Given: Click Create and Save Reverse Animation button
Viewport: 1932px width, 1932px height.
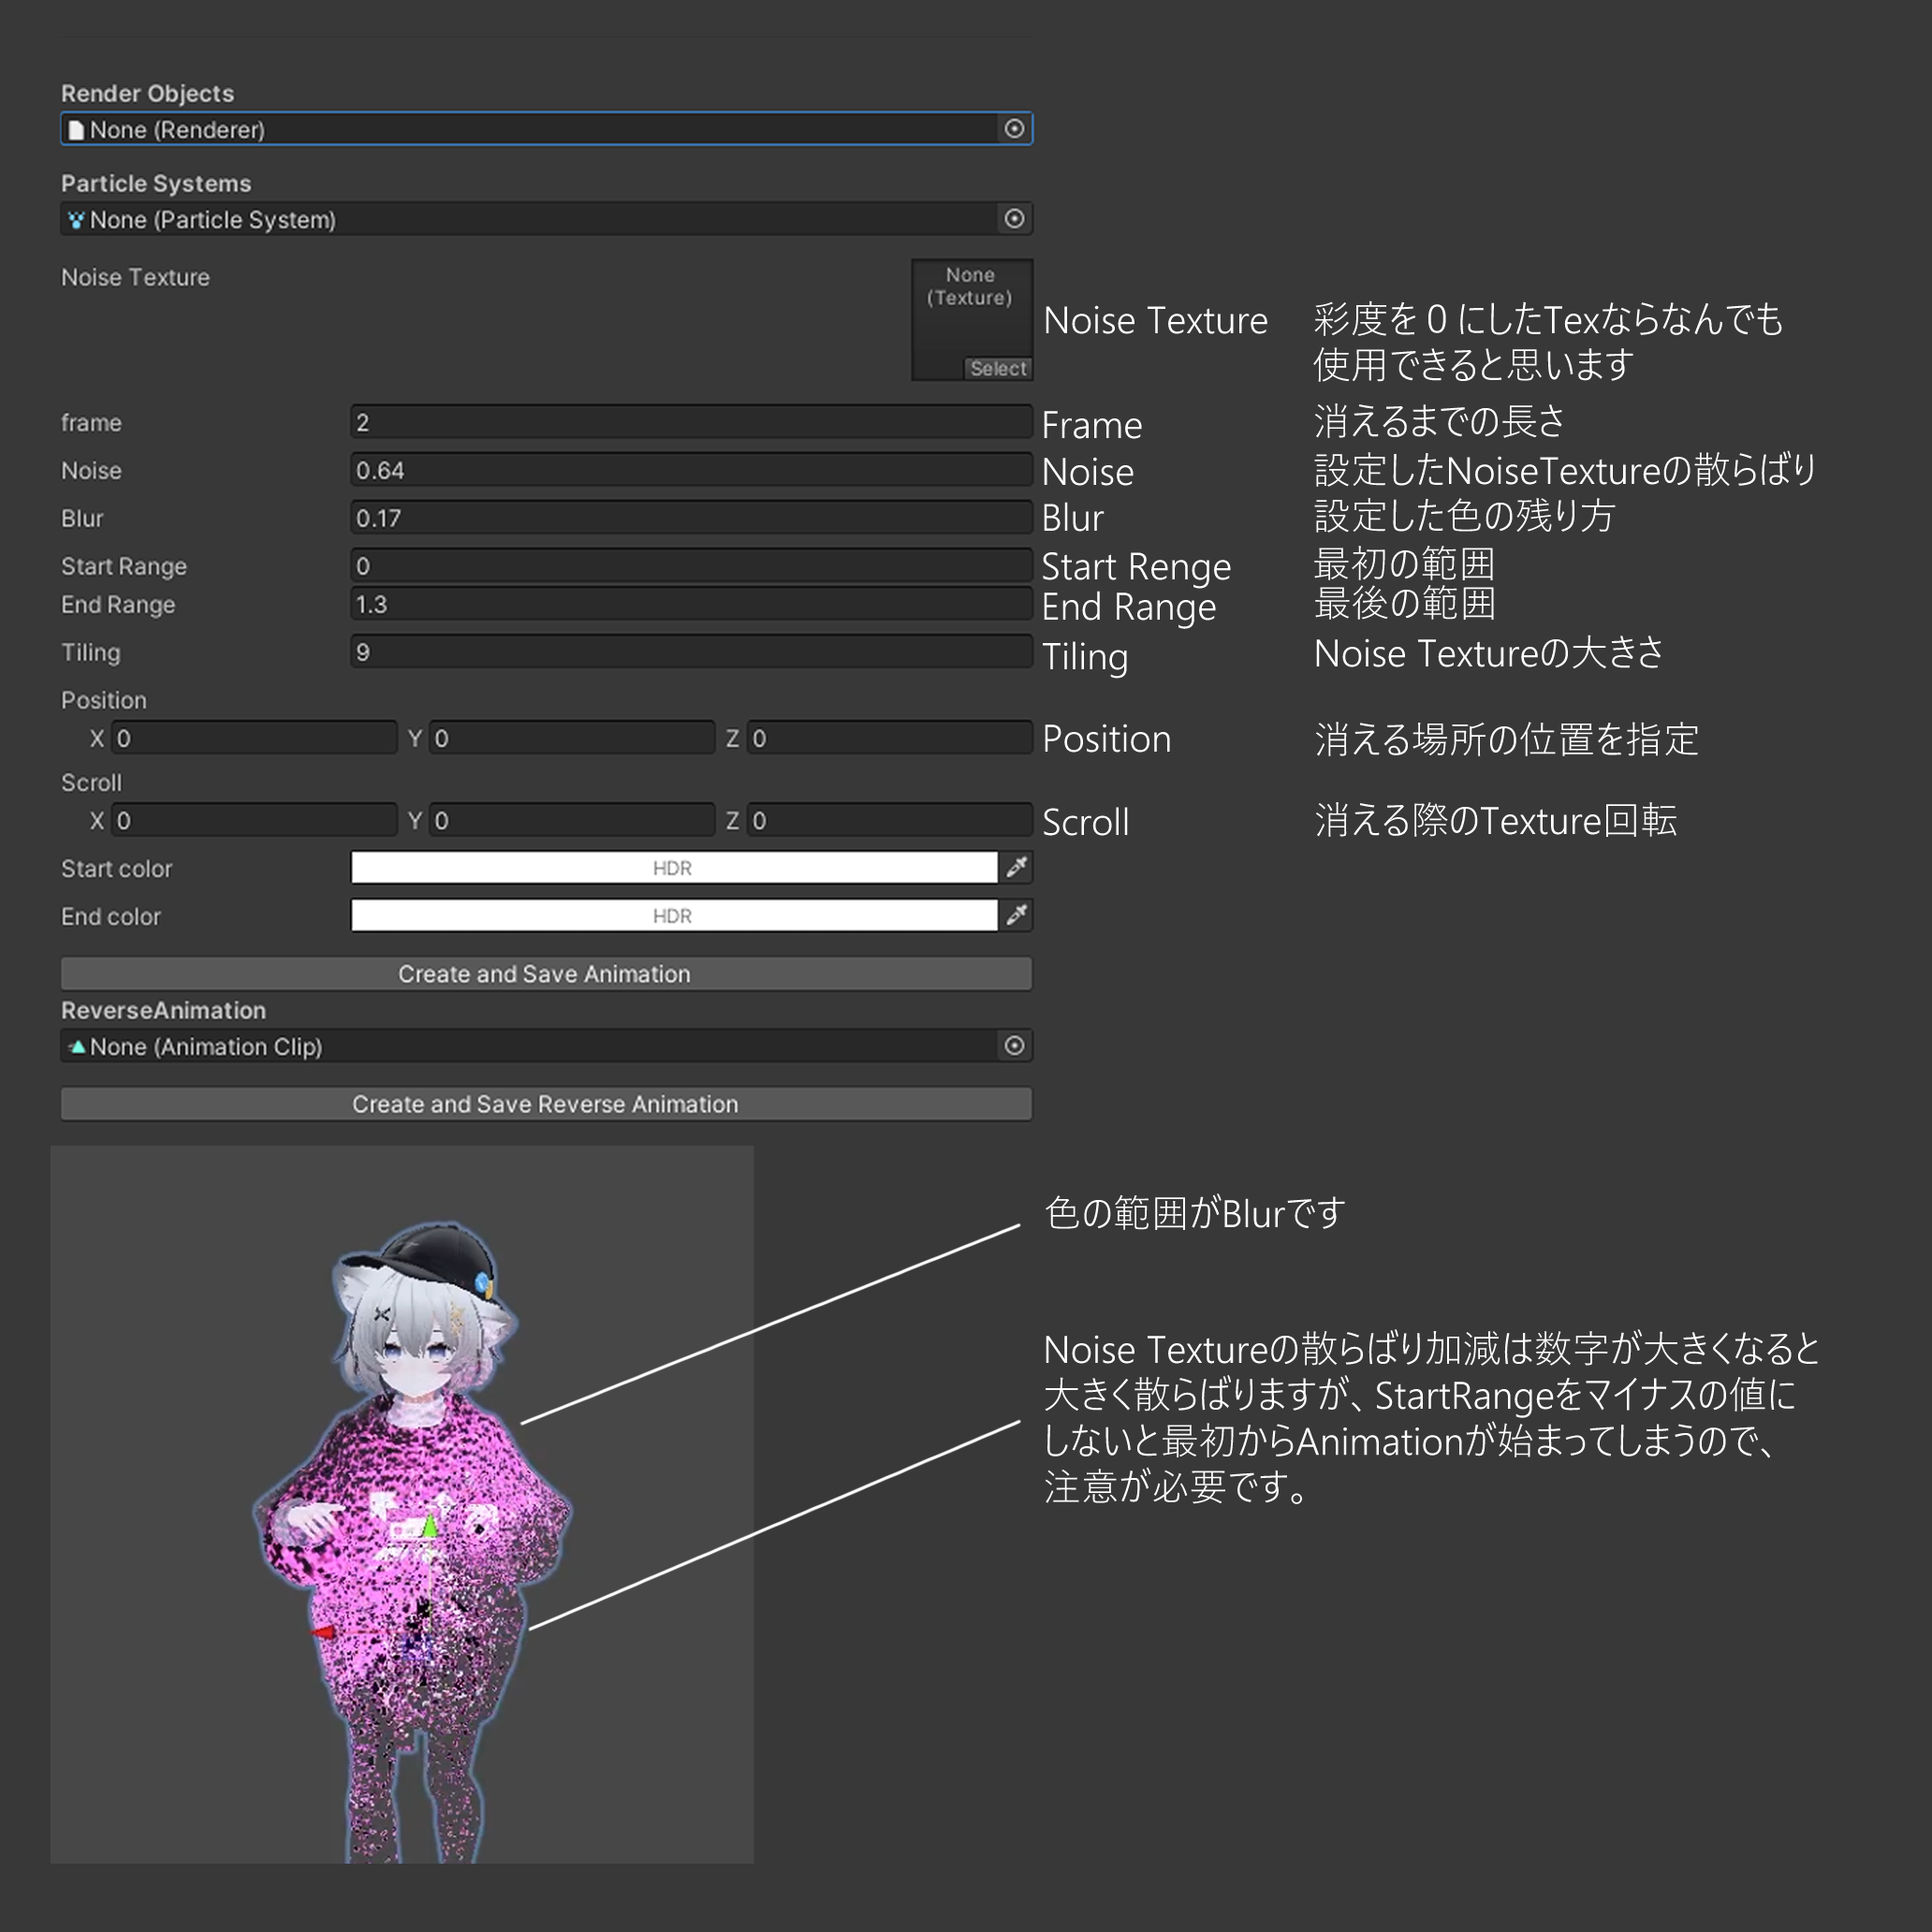Looking at the screenshot, I should 546,1104.
